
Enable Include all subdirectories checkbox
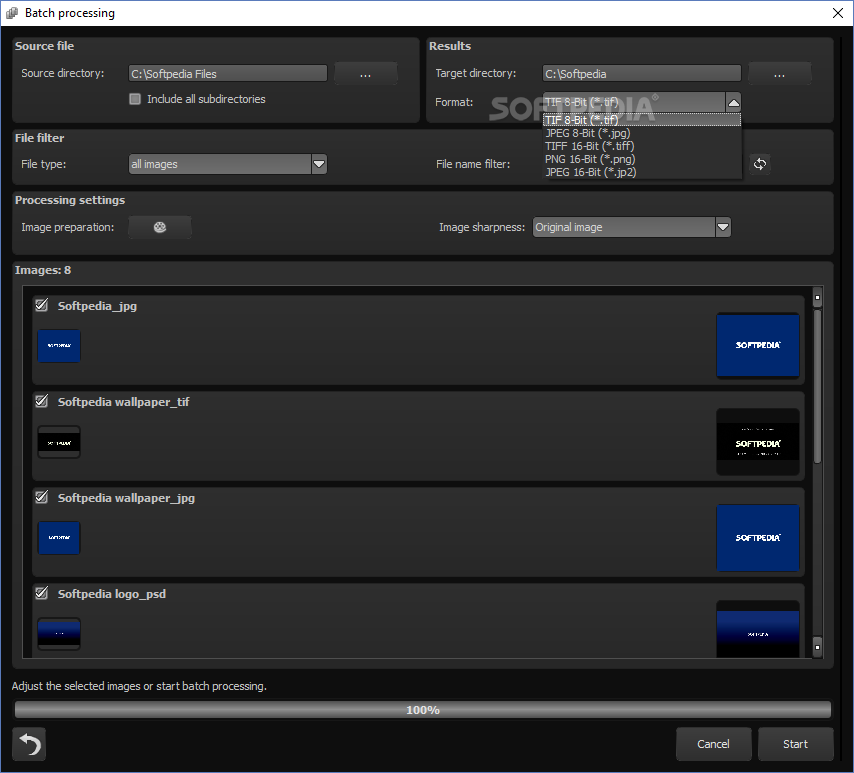(135, 99)
